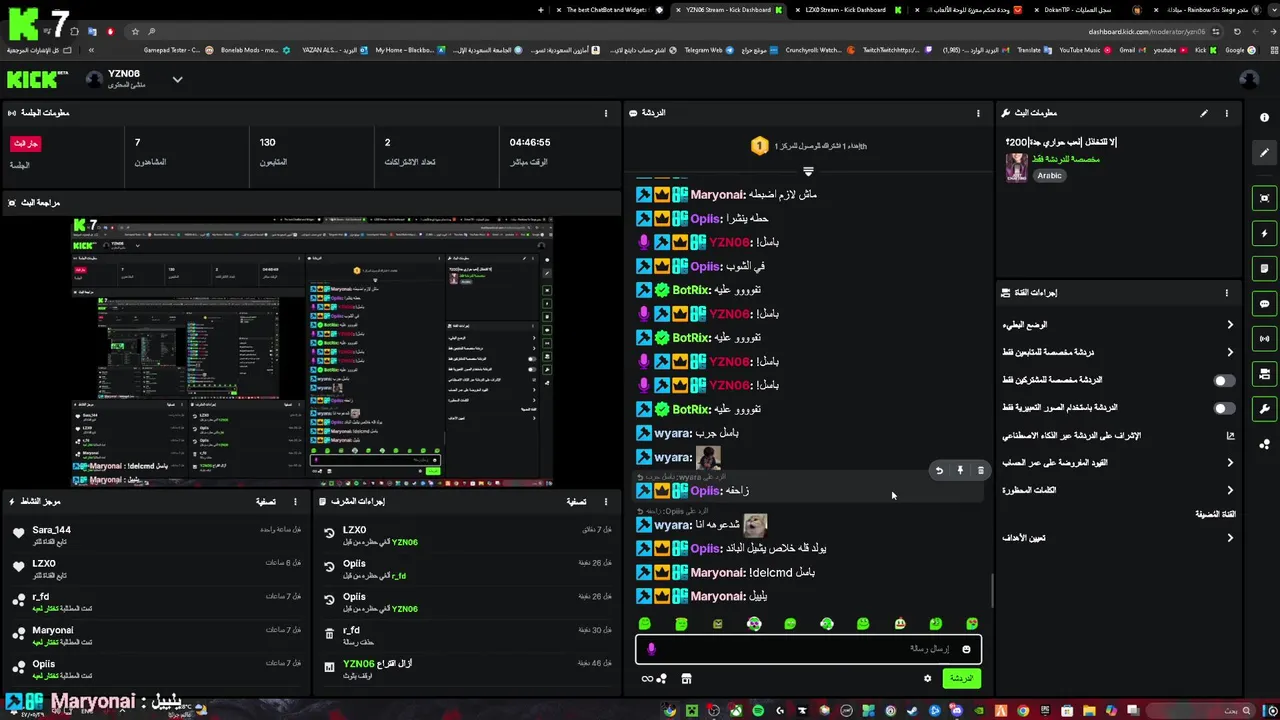Click inside the send message input field
1280x720 pixels.
click(808, 649)
